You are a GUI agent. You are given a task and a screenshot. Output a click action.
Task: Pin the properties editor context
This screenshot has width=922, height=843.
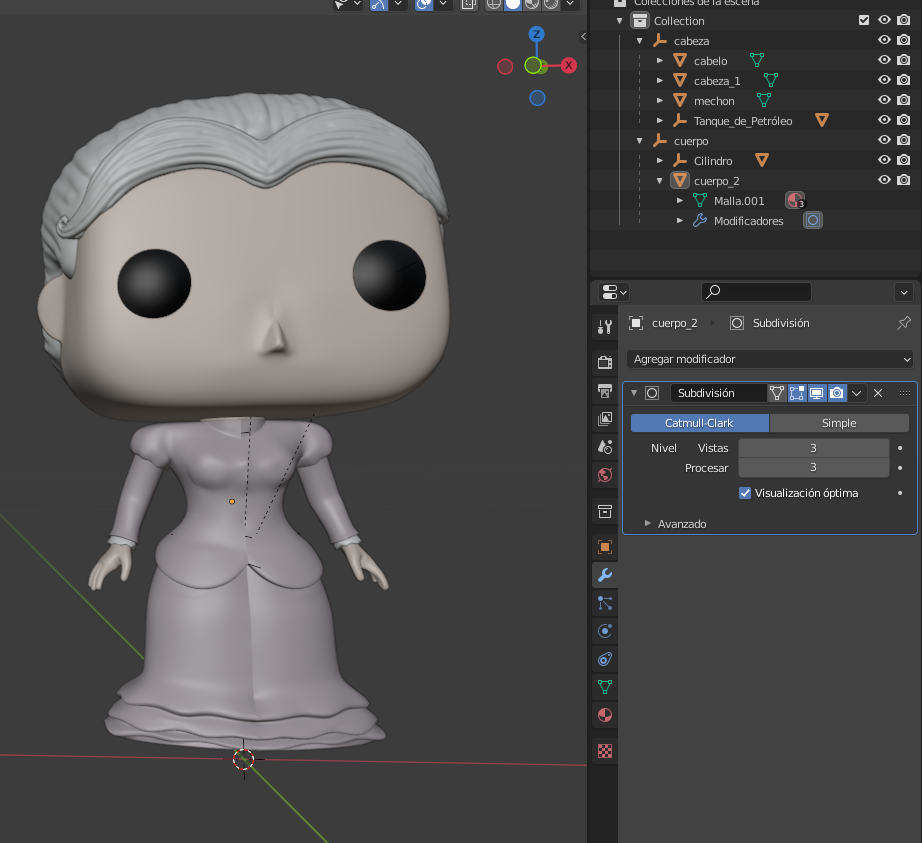click(904, 323)
